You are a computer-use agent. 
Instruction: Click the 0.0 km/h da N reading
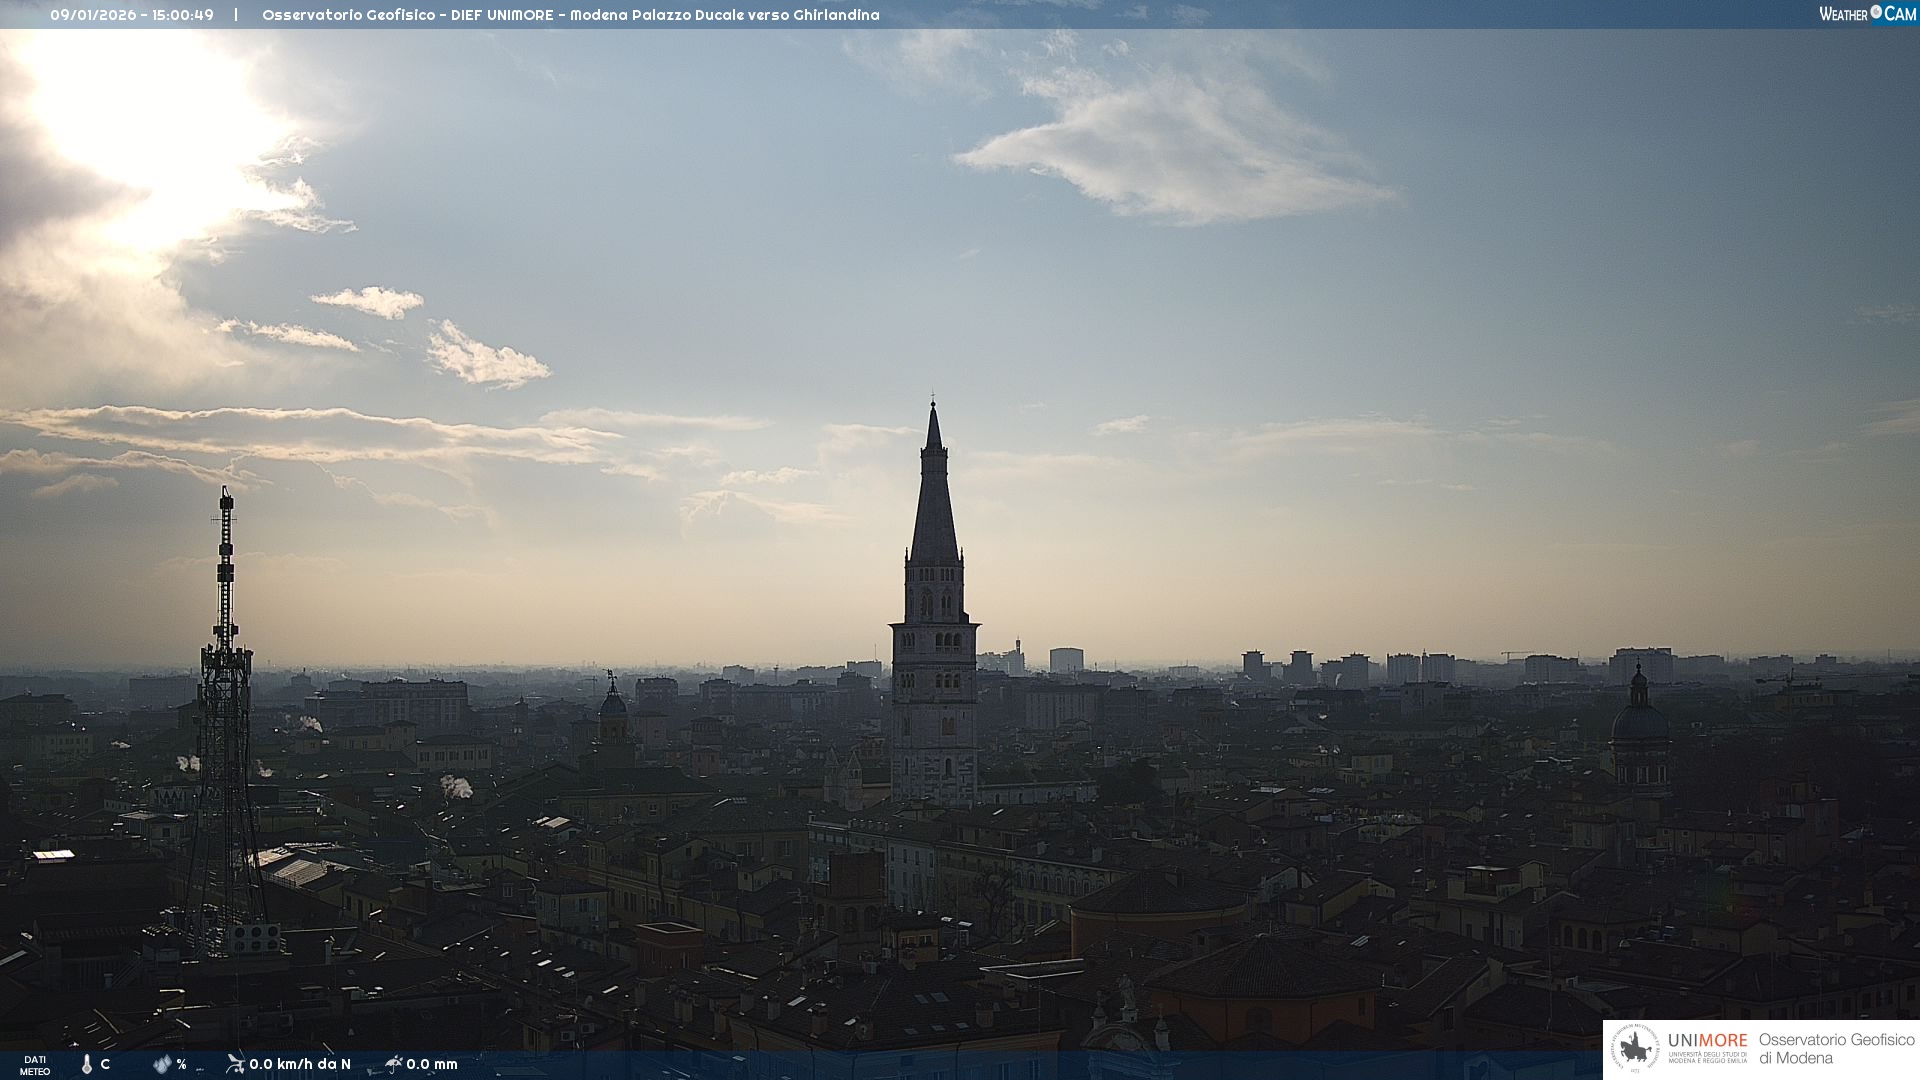(300, 1064)
